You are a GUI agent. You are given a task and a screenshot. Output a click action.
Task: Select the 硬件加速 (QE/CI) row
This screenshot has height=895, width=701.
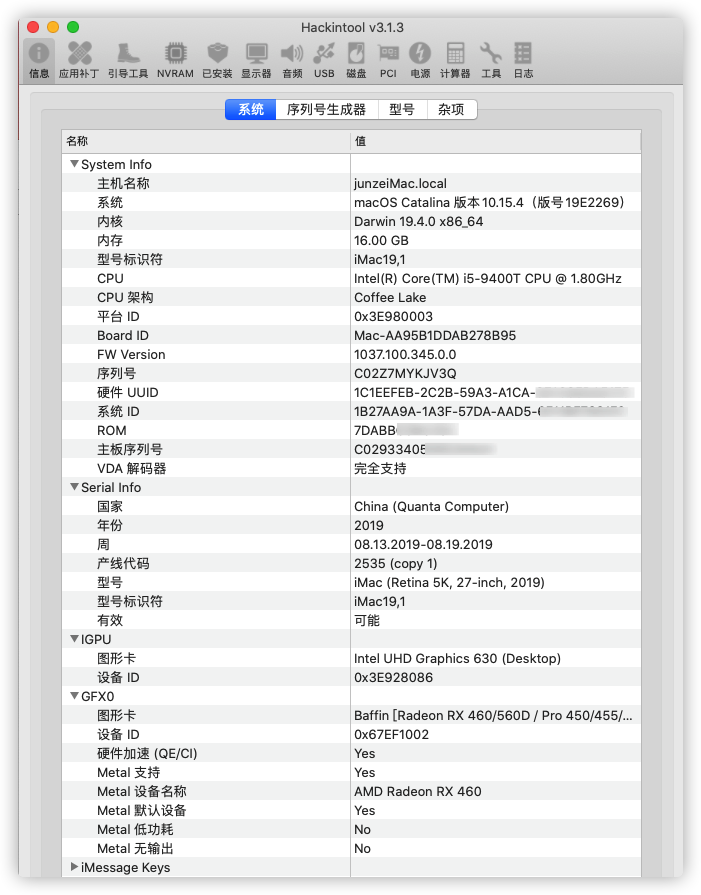click(351, 753)
